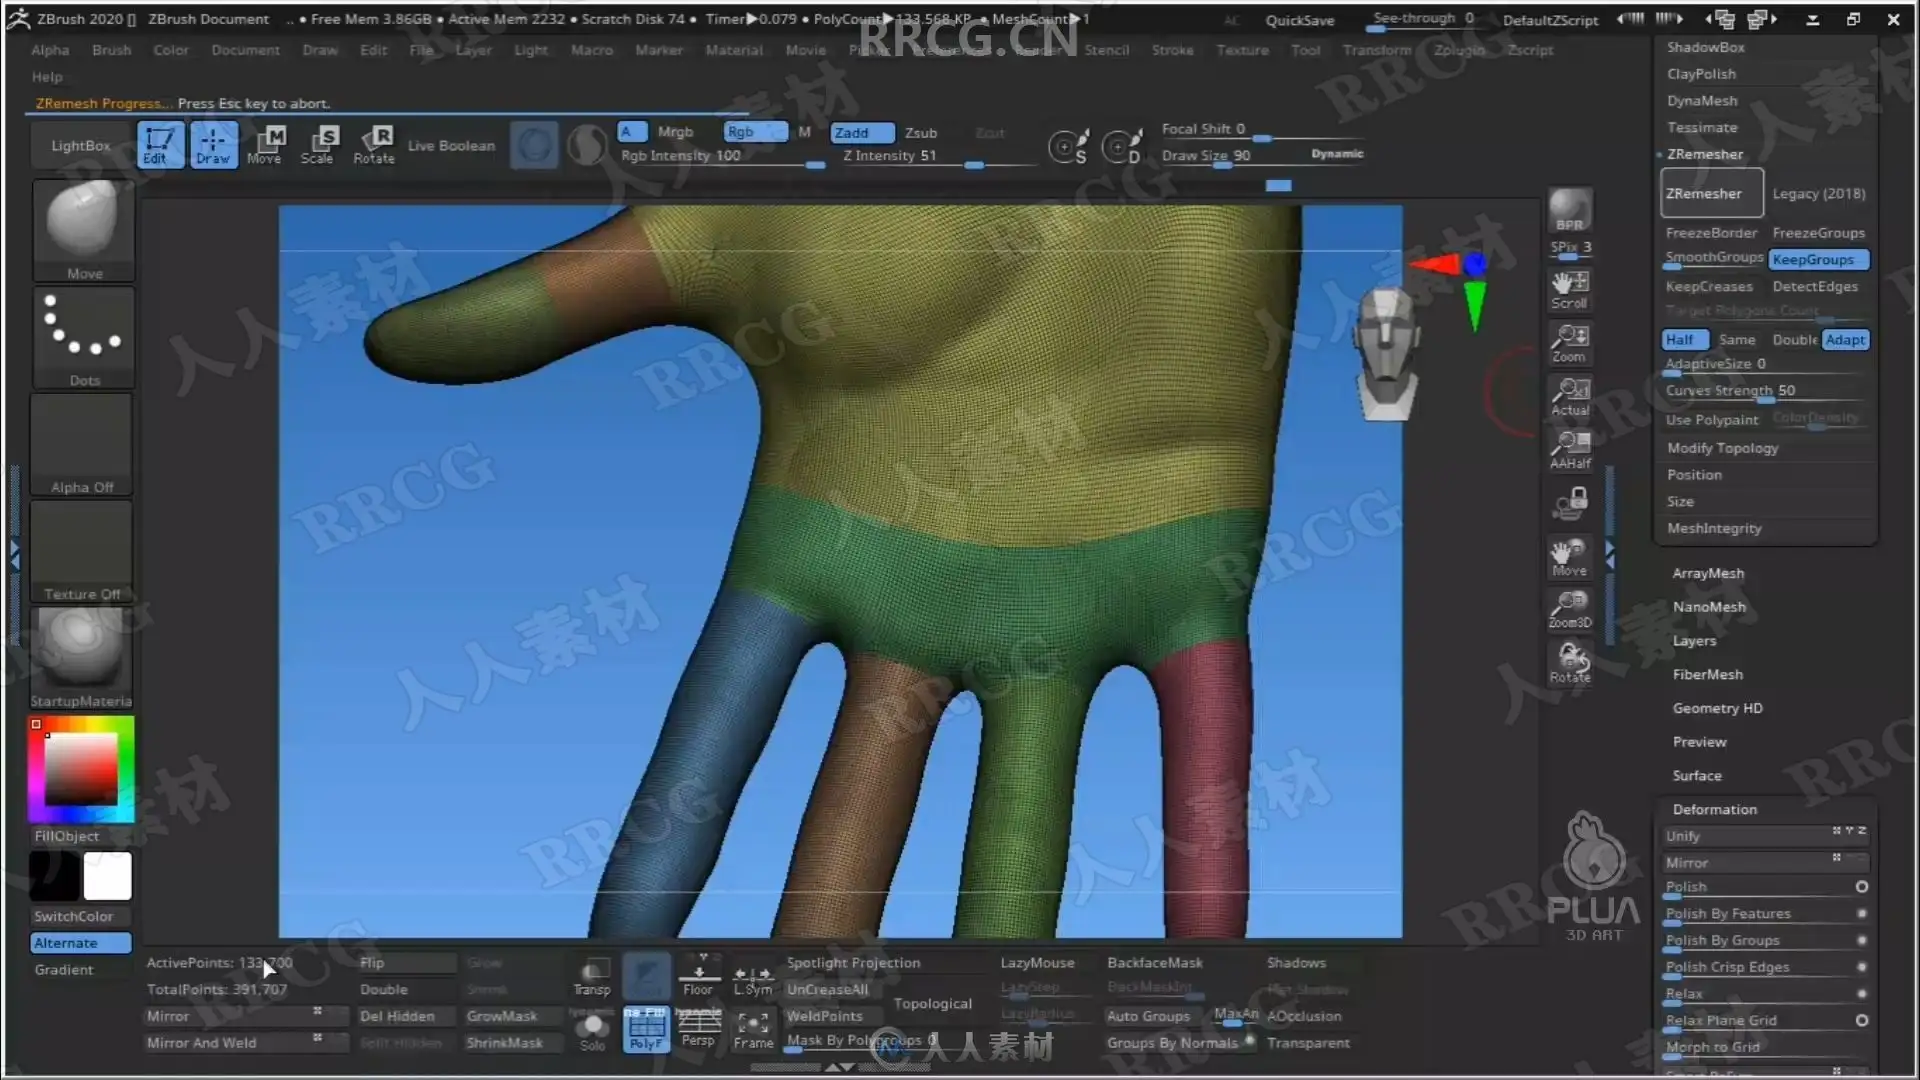Select the Scale transform tool

click(319, 144)
